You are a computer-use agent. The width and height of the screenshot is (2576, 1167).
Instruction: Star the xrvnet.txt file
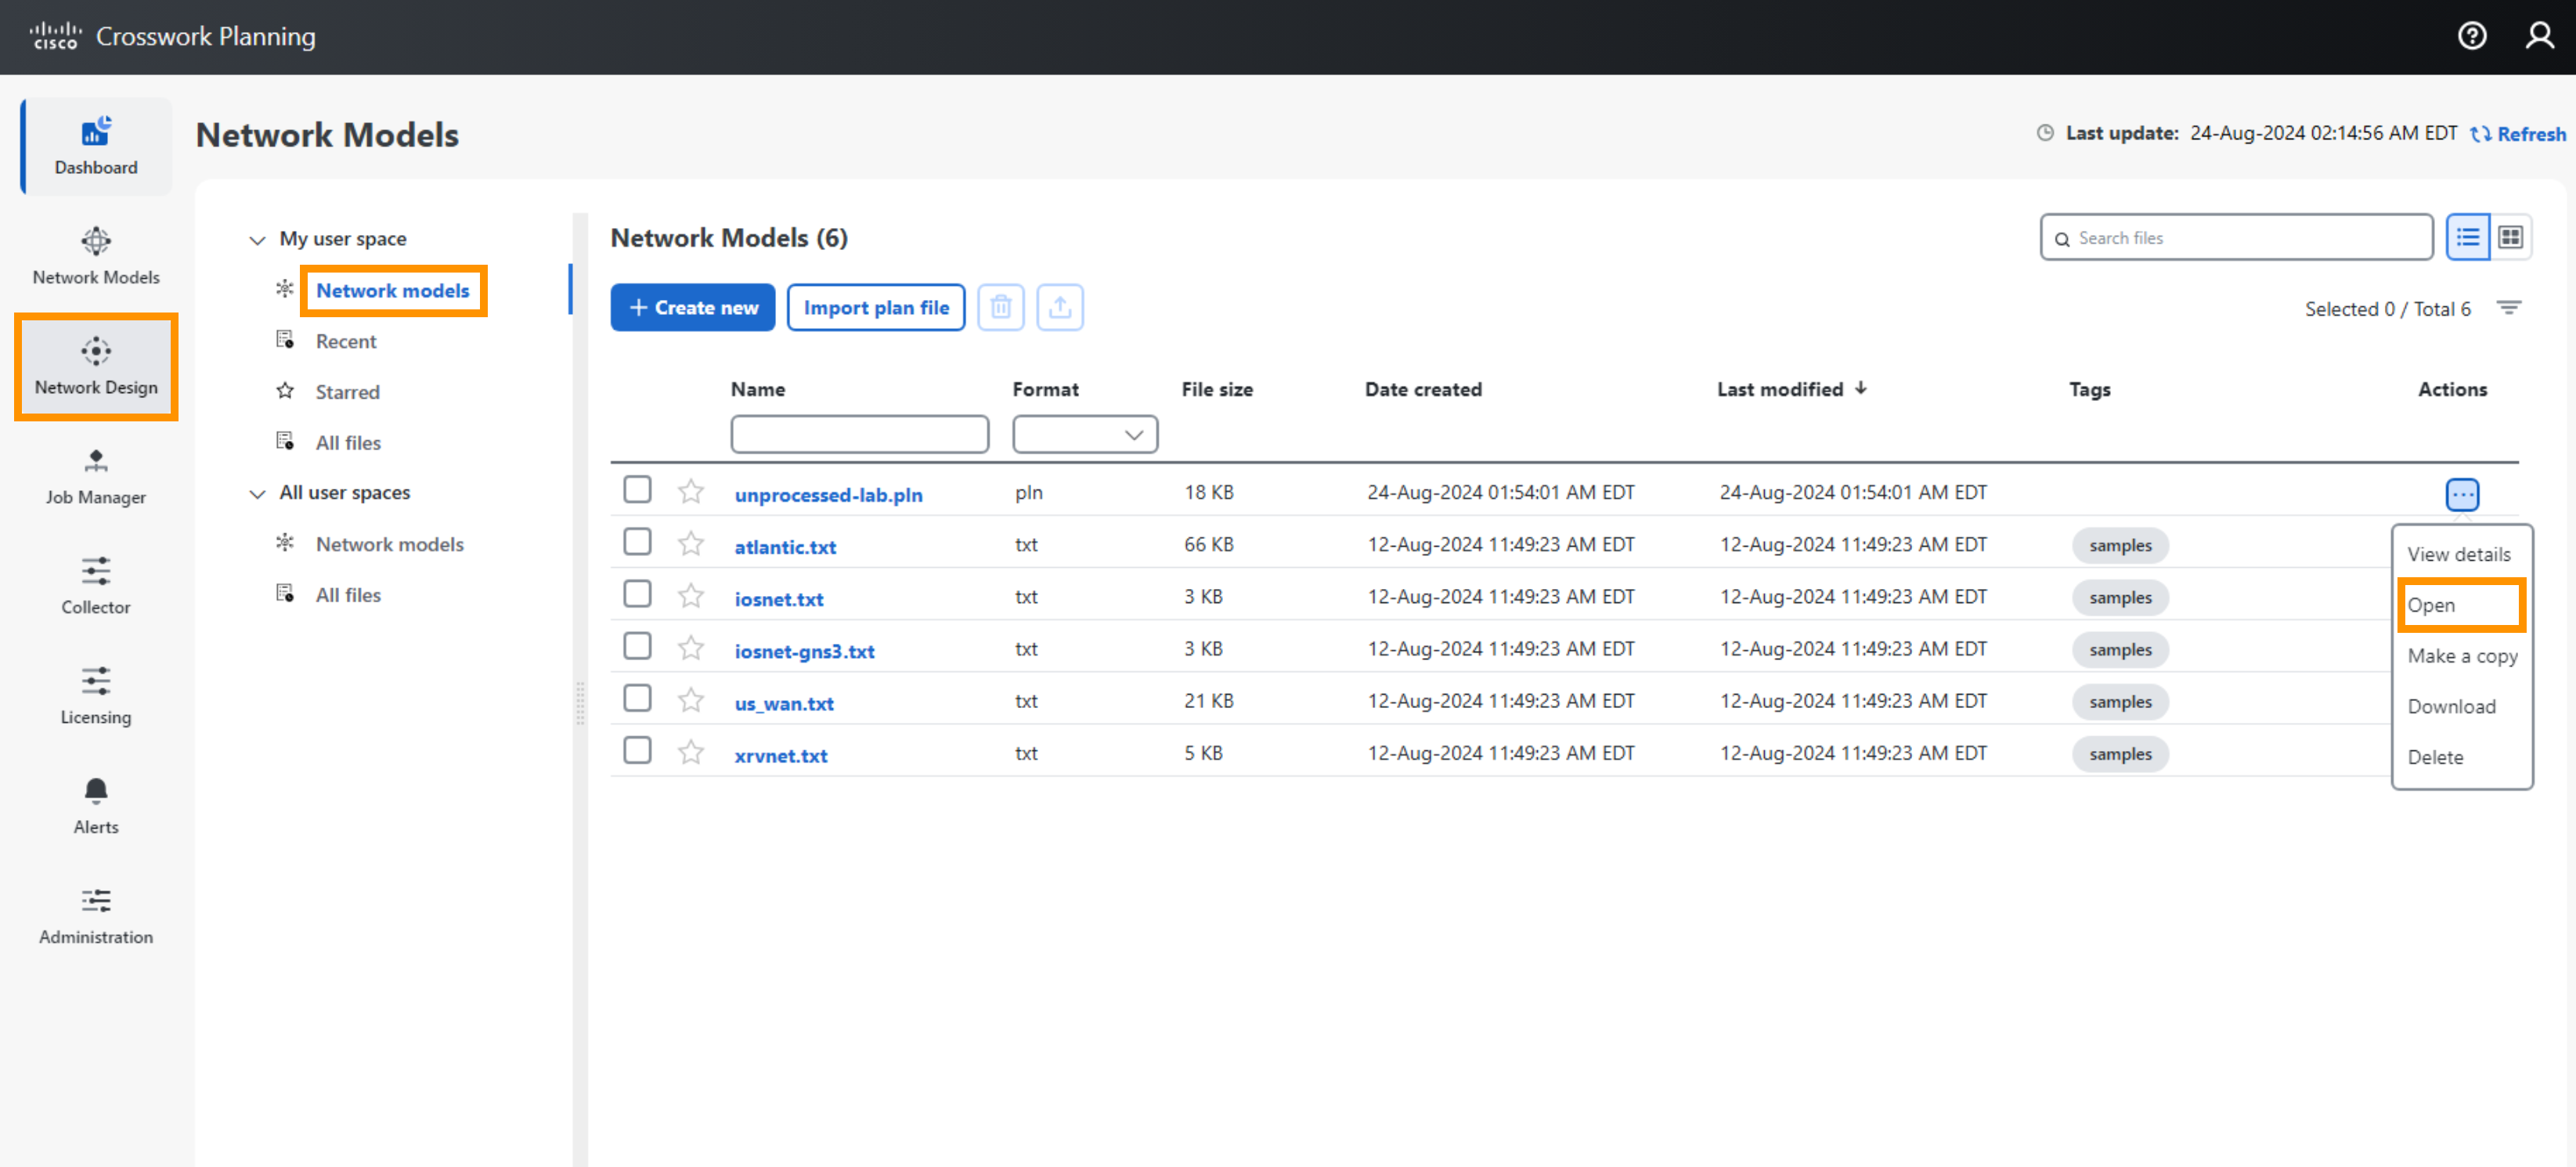(x=691, y=751)
